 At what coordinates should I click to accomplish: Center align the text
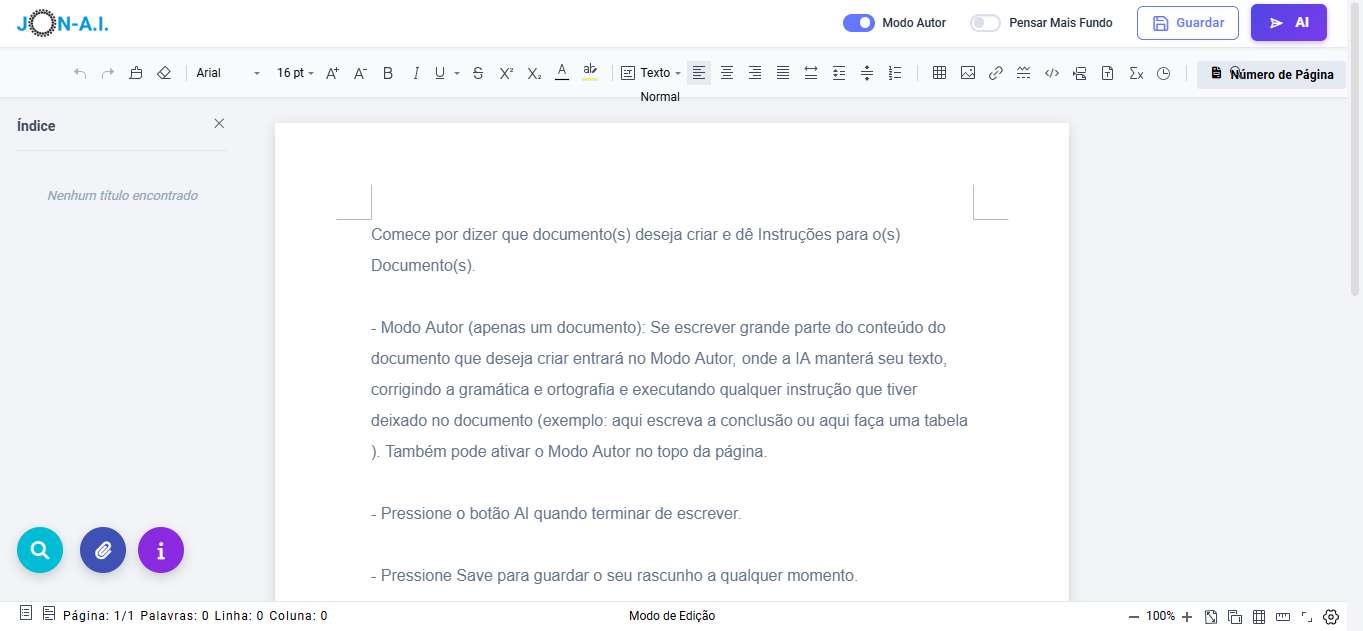[x=727, y=73]
